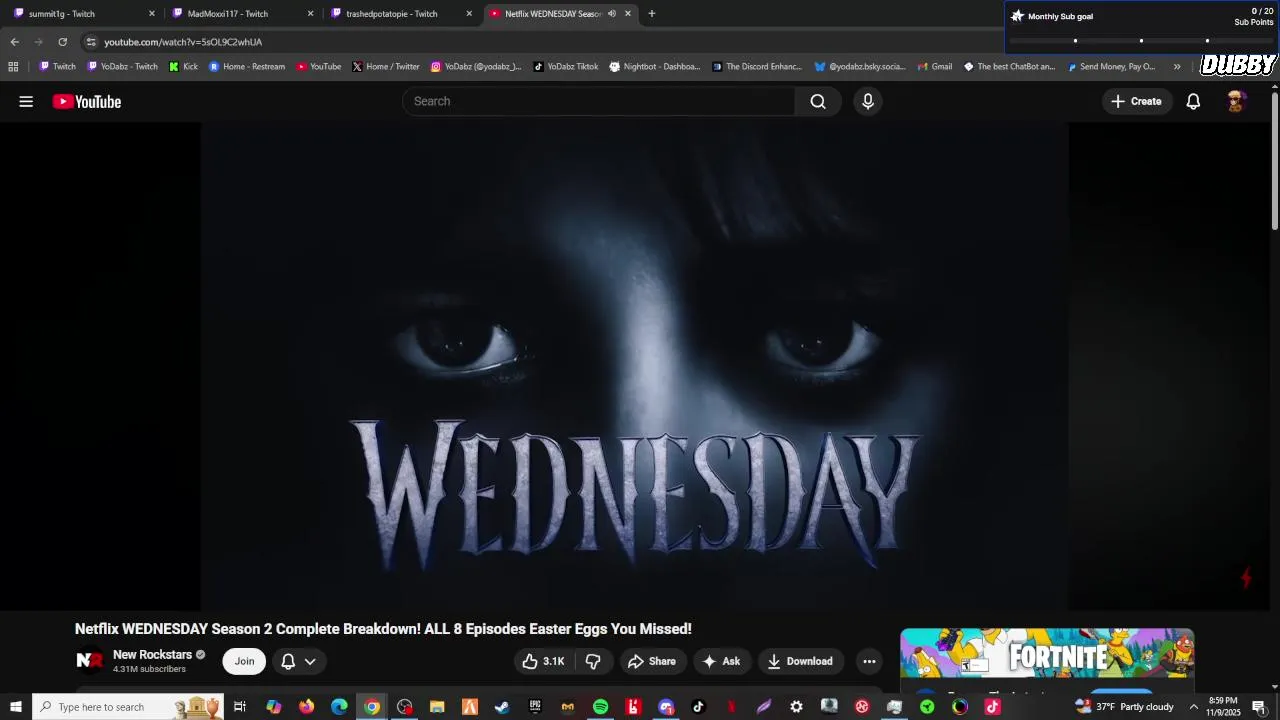Close the trashedpotatopie tab
Image resolution: width=1280 pixels, height=720 pixels.
[469, 14]
